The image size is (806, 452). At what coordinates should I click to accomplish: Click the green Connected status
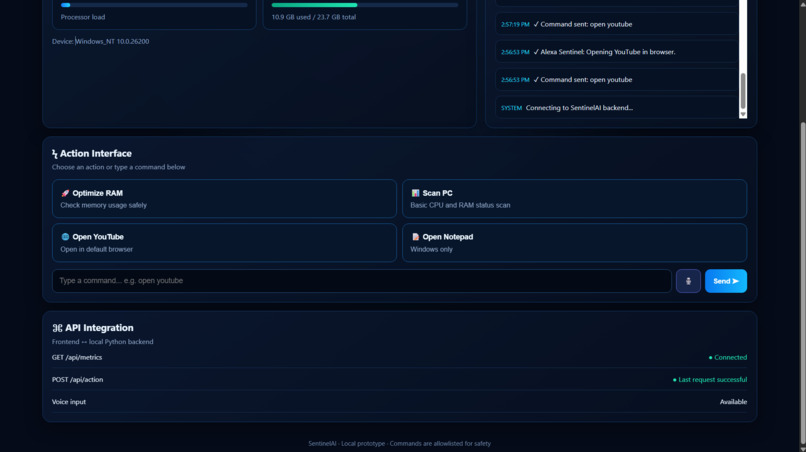pos(728,357)
